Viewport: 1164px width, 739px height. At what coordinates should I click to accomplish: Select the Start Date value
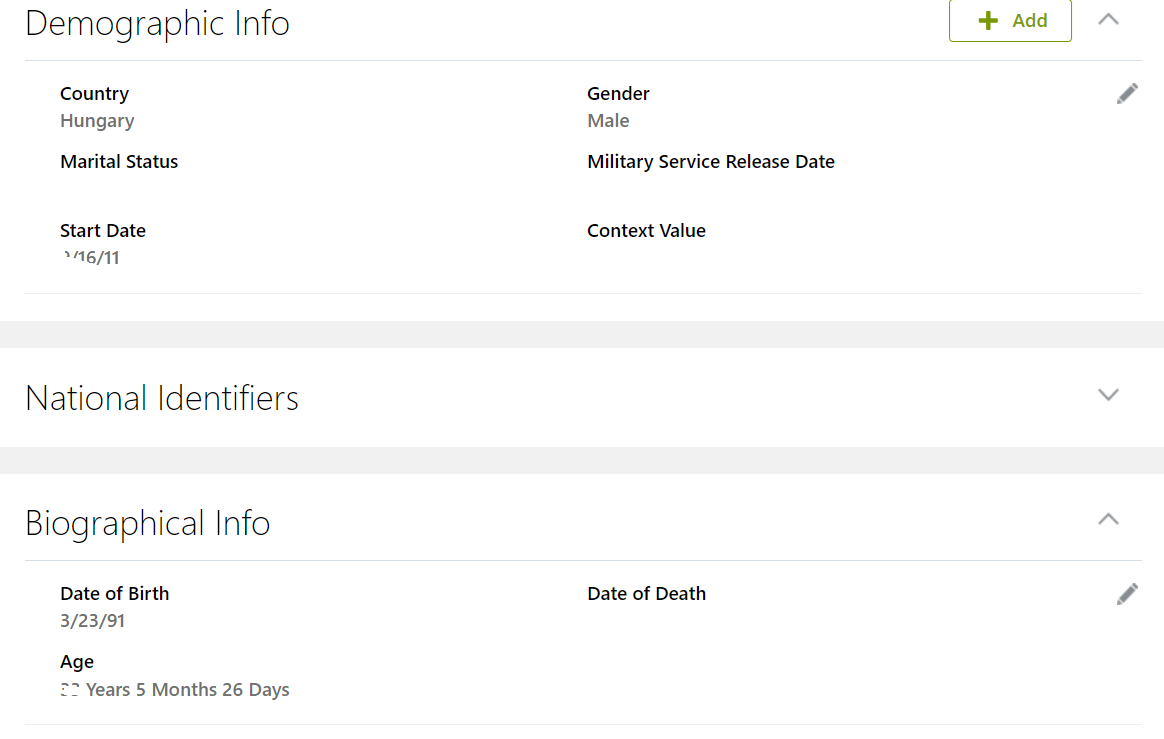point(92,257)
